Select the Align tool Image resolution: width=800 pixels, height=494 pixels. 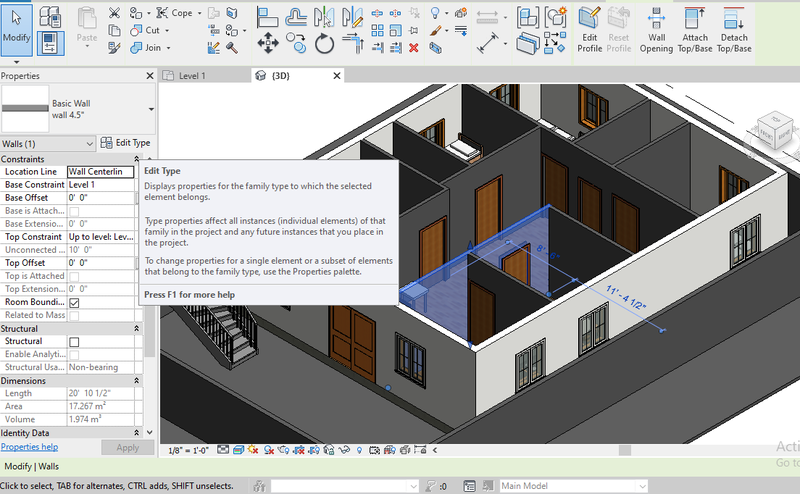267,17
